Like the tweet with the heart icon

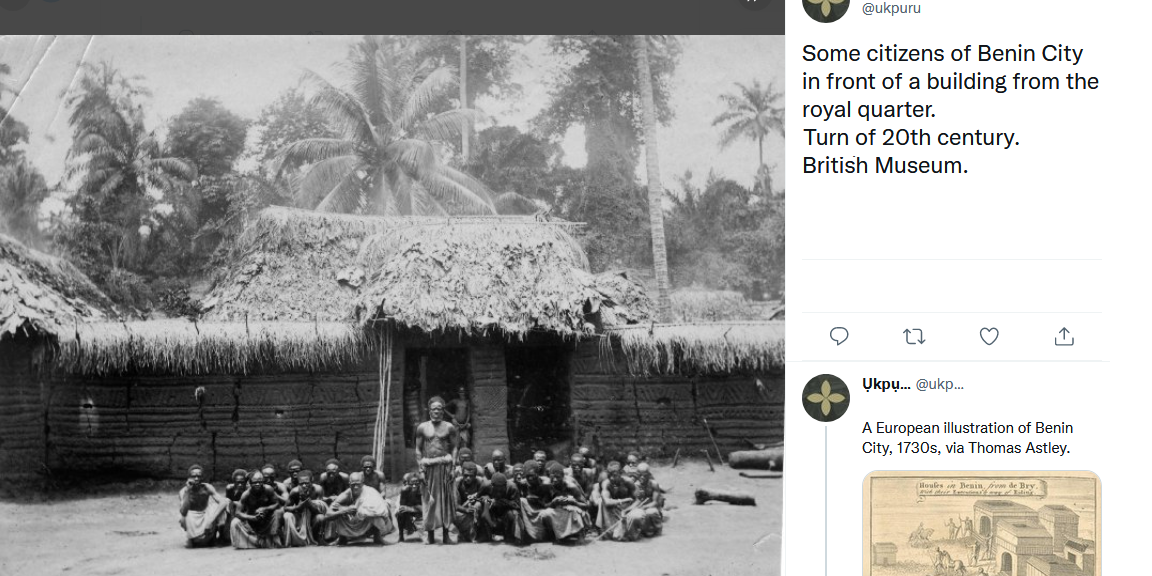coord(989,336)
